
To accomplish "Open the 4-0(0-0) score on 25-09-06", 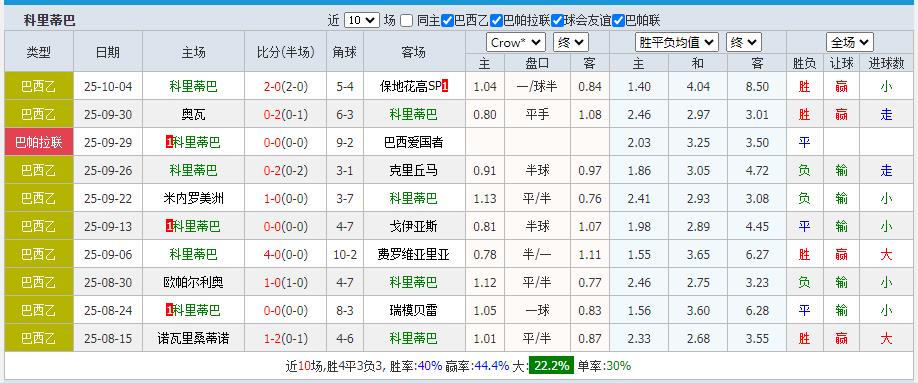I will pos(285,255).
